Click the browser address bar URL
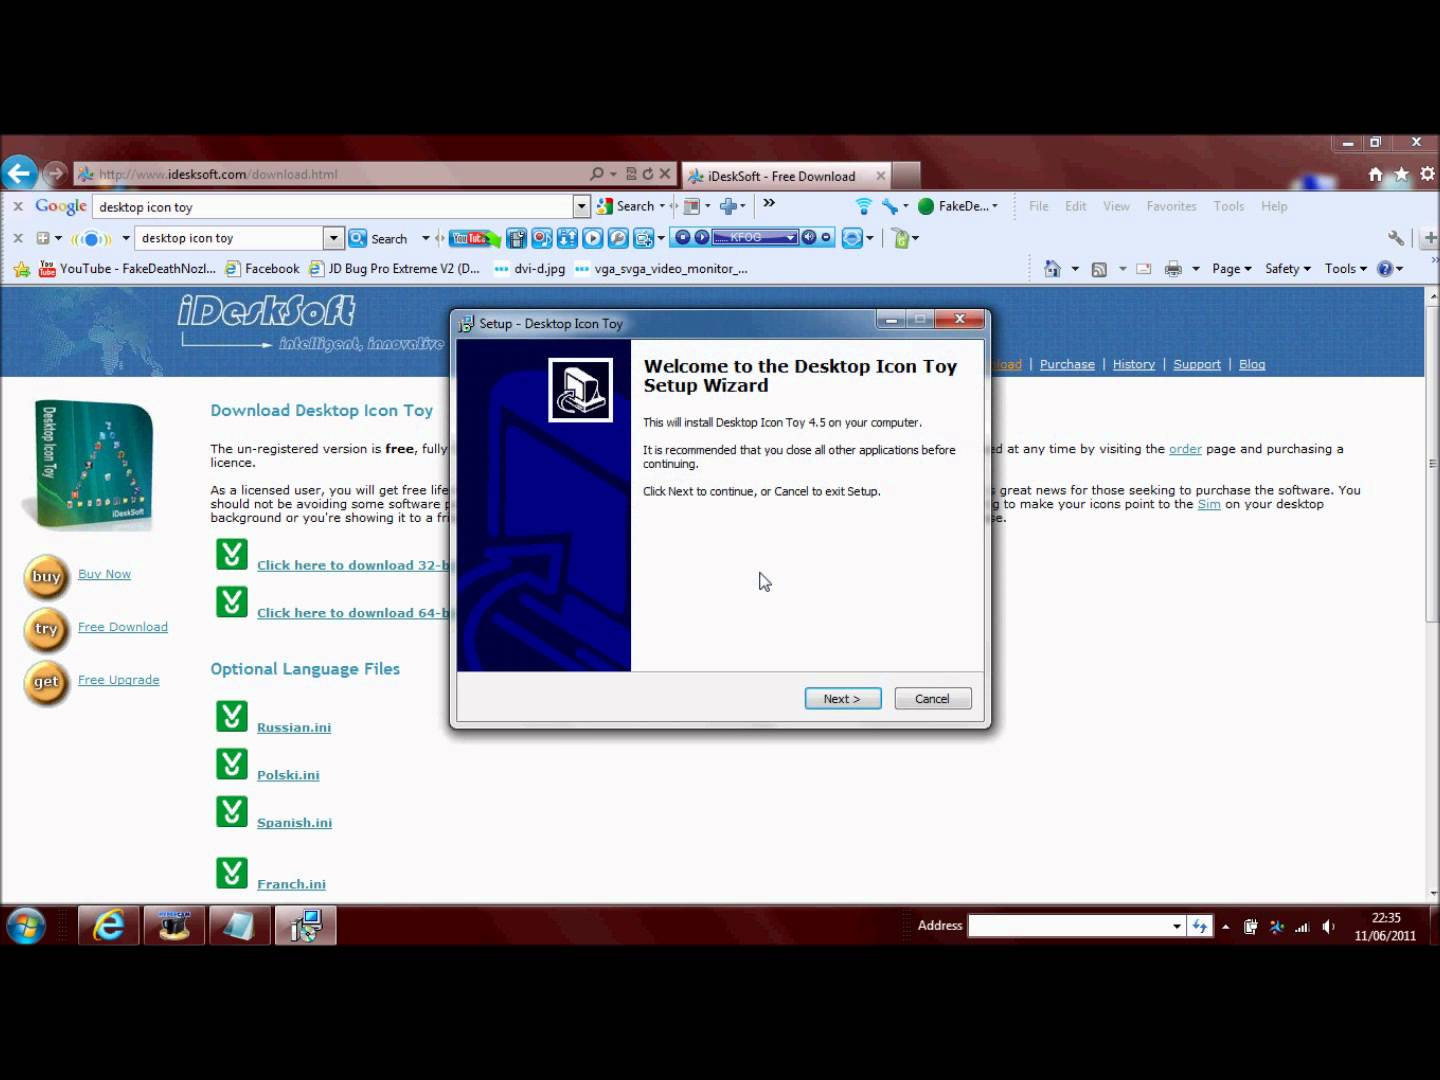Screen dimensions: 1440x1080 [x=218, y=174]
